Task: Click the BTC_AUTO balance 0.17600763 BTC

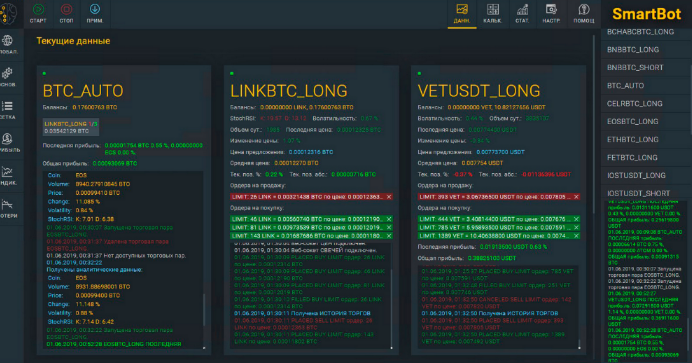Action: point(94,107)
